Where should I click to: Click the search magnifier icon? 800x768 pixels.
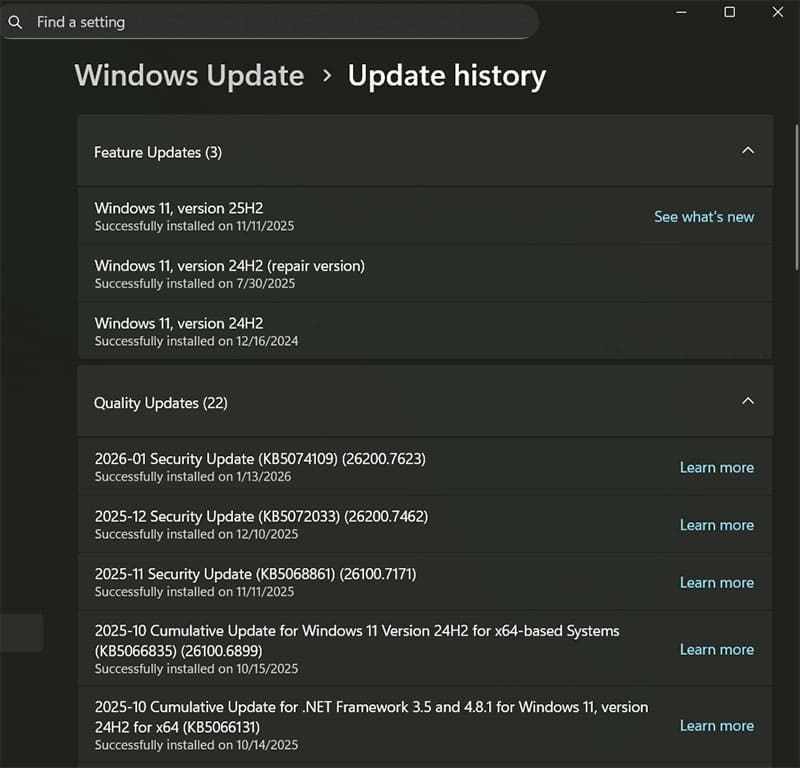(x=16, y=22)
